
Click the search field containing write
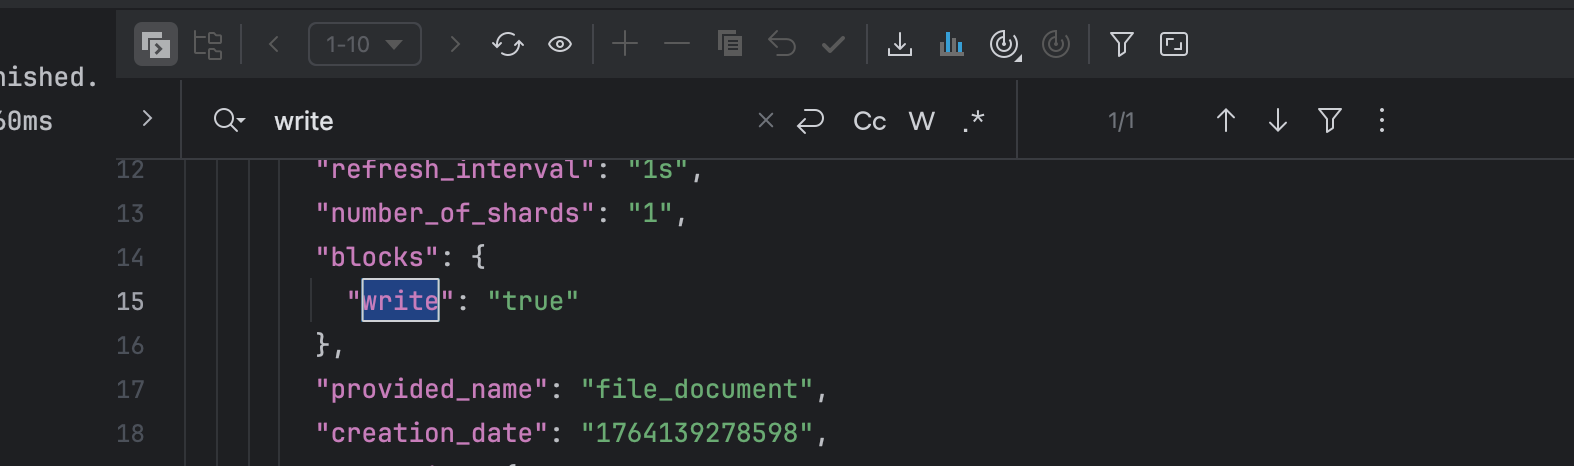(x=505, y=121)
